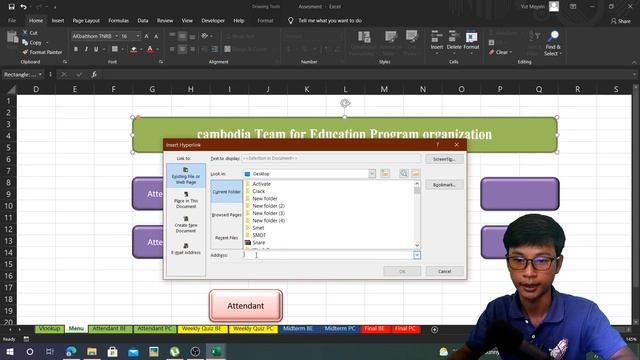This screenshot has width=640, height=360.
Task: Cancel the Insert Hyperlink dialog
Action: coord(444,271)
